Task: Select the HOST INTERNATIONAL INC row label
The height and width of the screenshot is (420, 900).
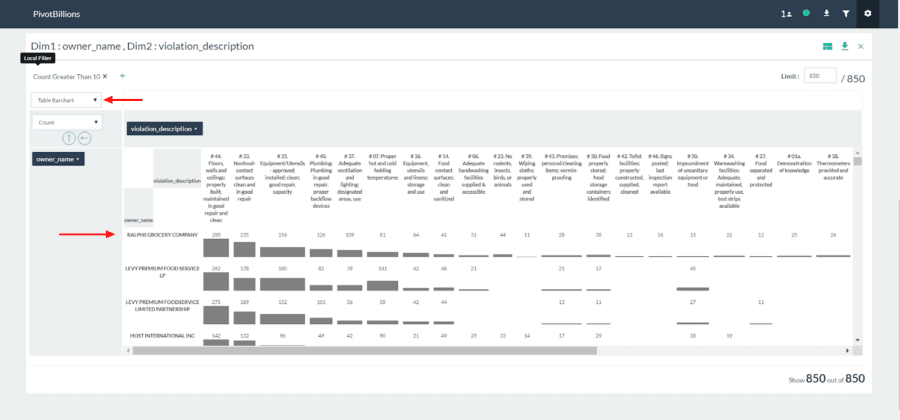Action: tap(162, 336)
